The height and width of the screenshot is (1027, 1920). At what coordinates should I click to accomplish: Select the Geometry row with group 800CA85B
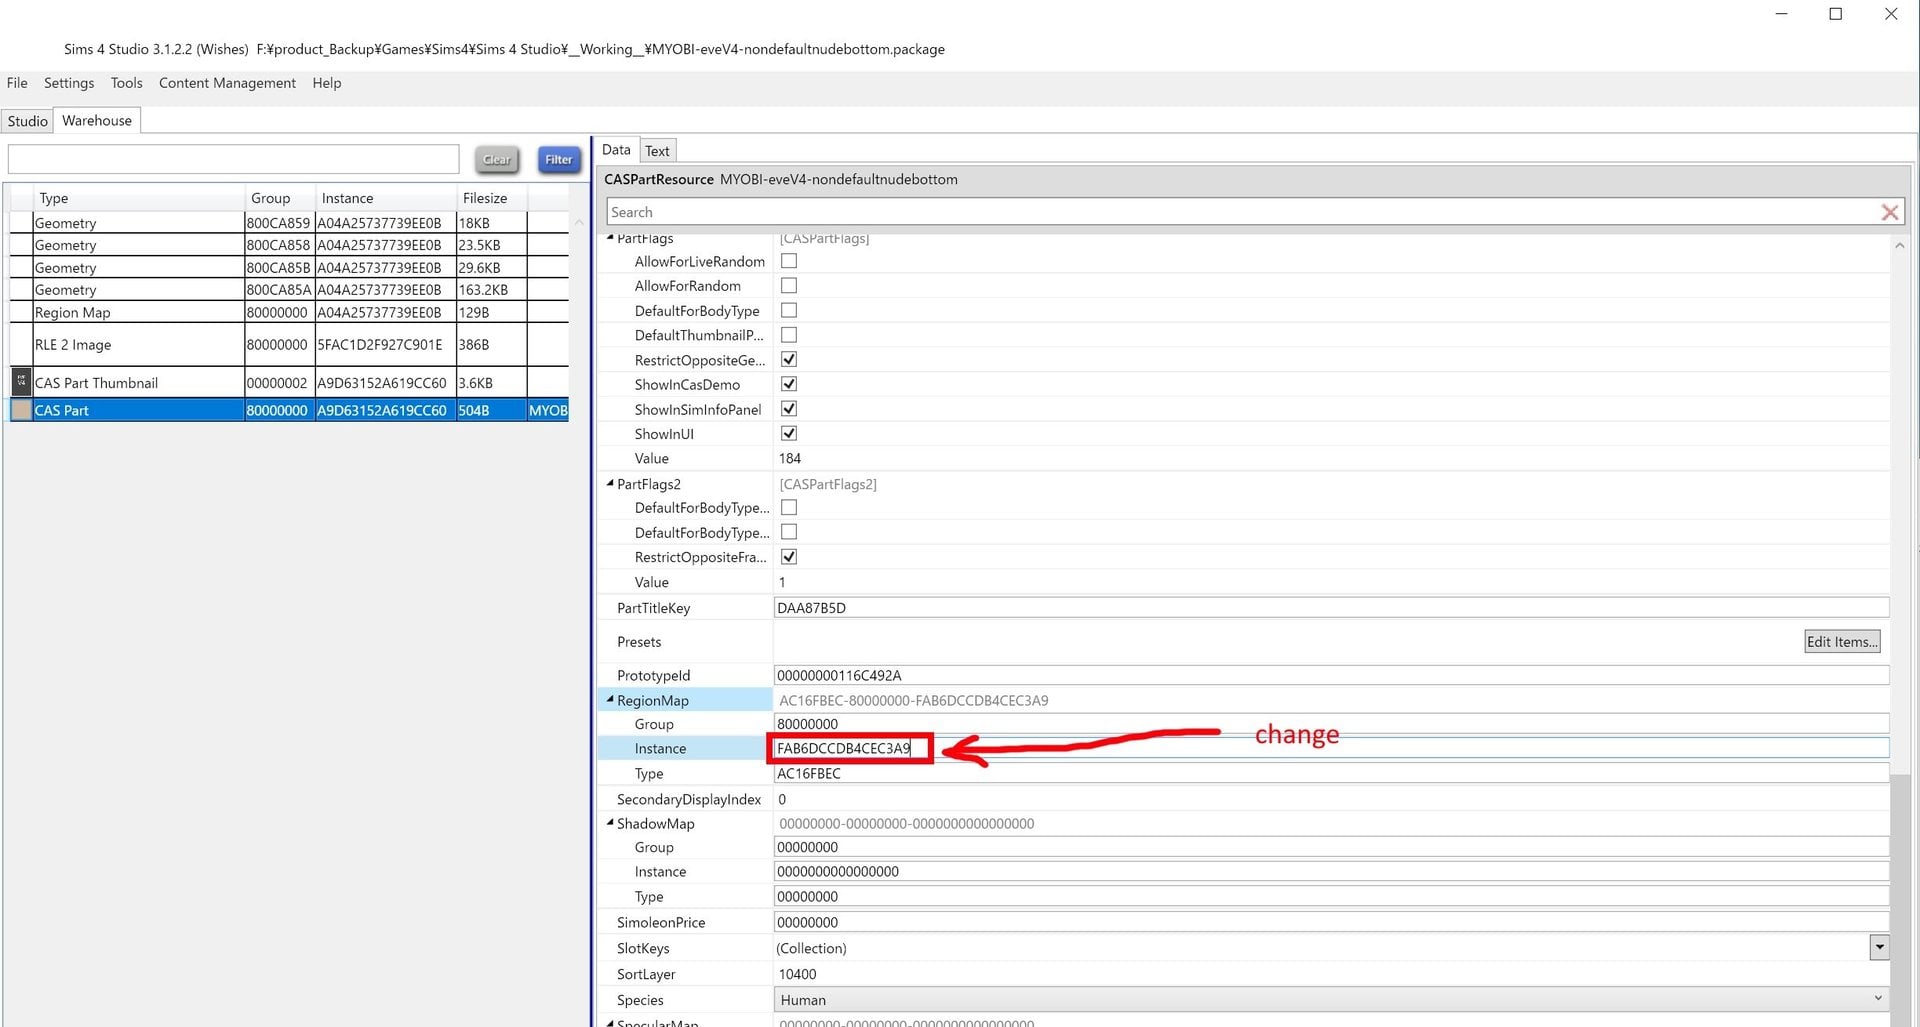(289, 268)
